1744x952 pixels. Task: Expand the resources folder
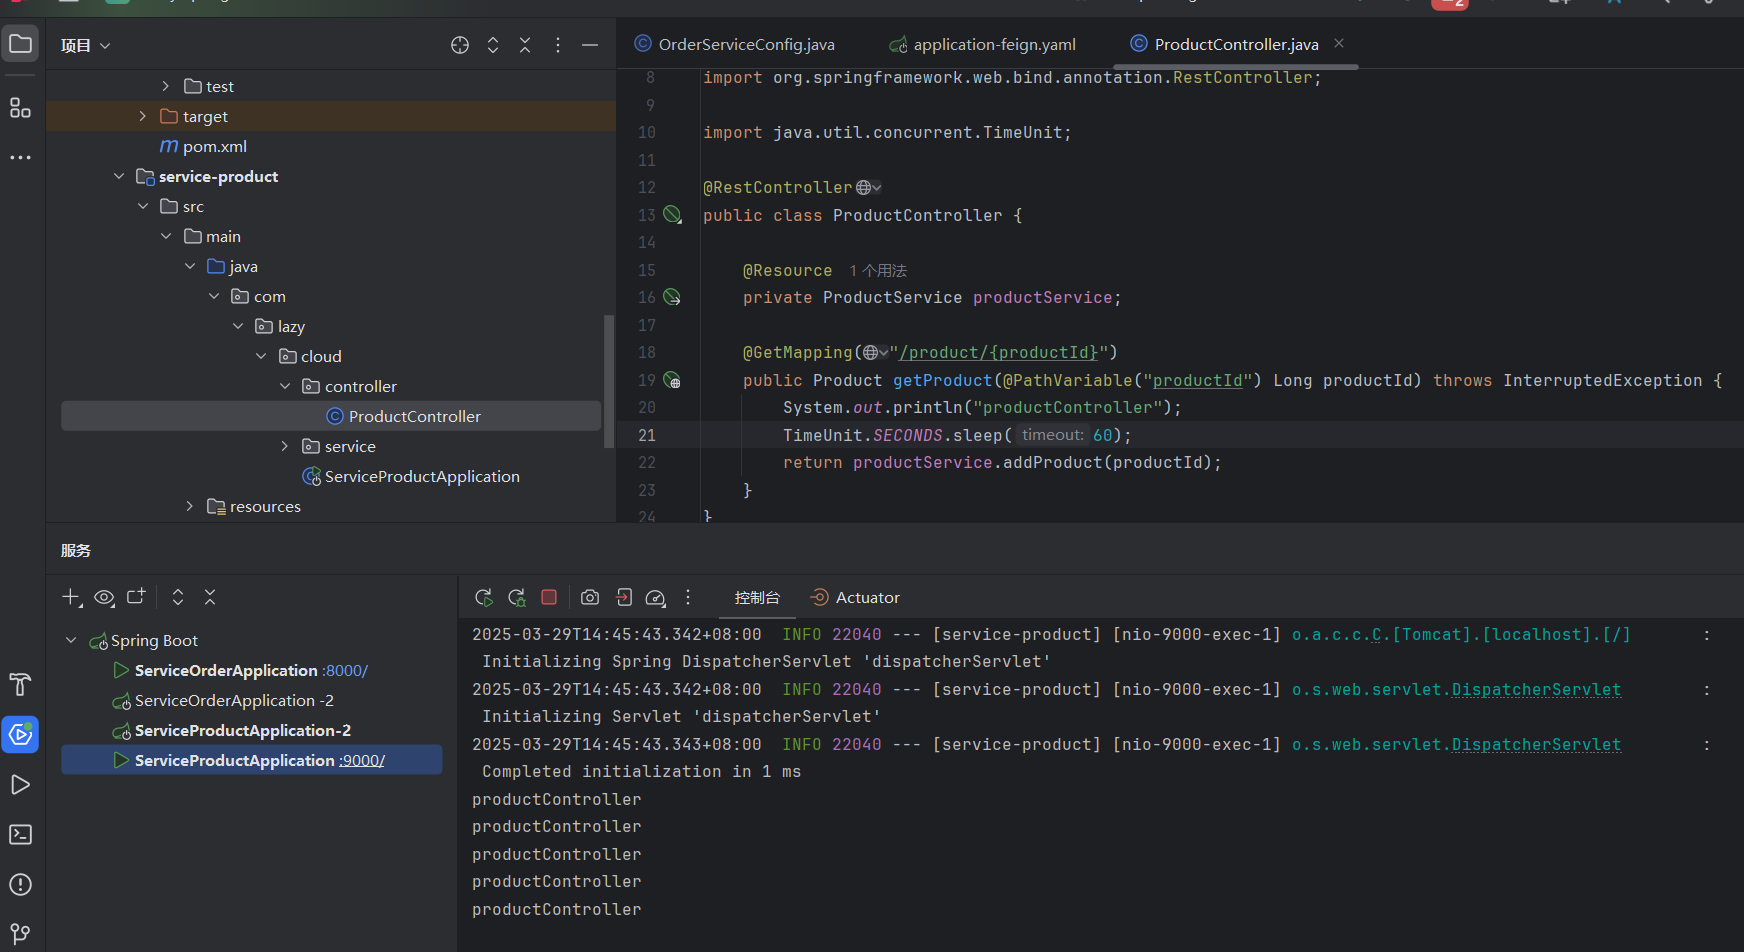(190, 506)
